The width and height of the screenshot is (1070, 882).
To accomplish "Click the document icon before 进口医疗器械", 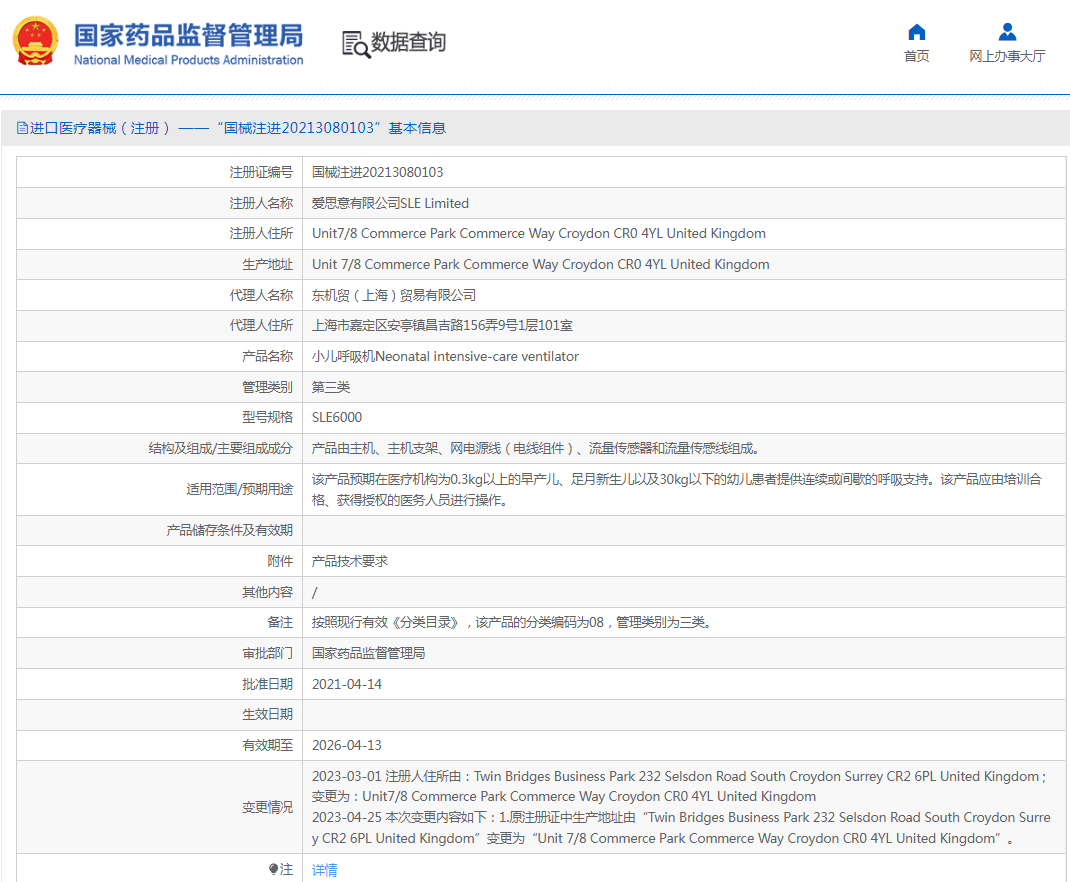I will pos(22,128).
